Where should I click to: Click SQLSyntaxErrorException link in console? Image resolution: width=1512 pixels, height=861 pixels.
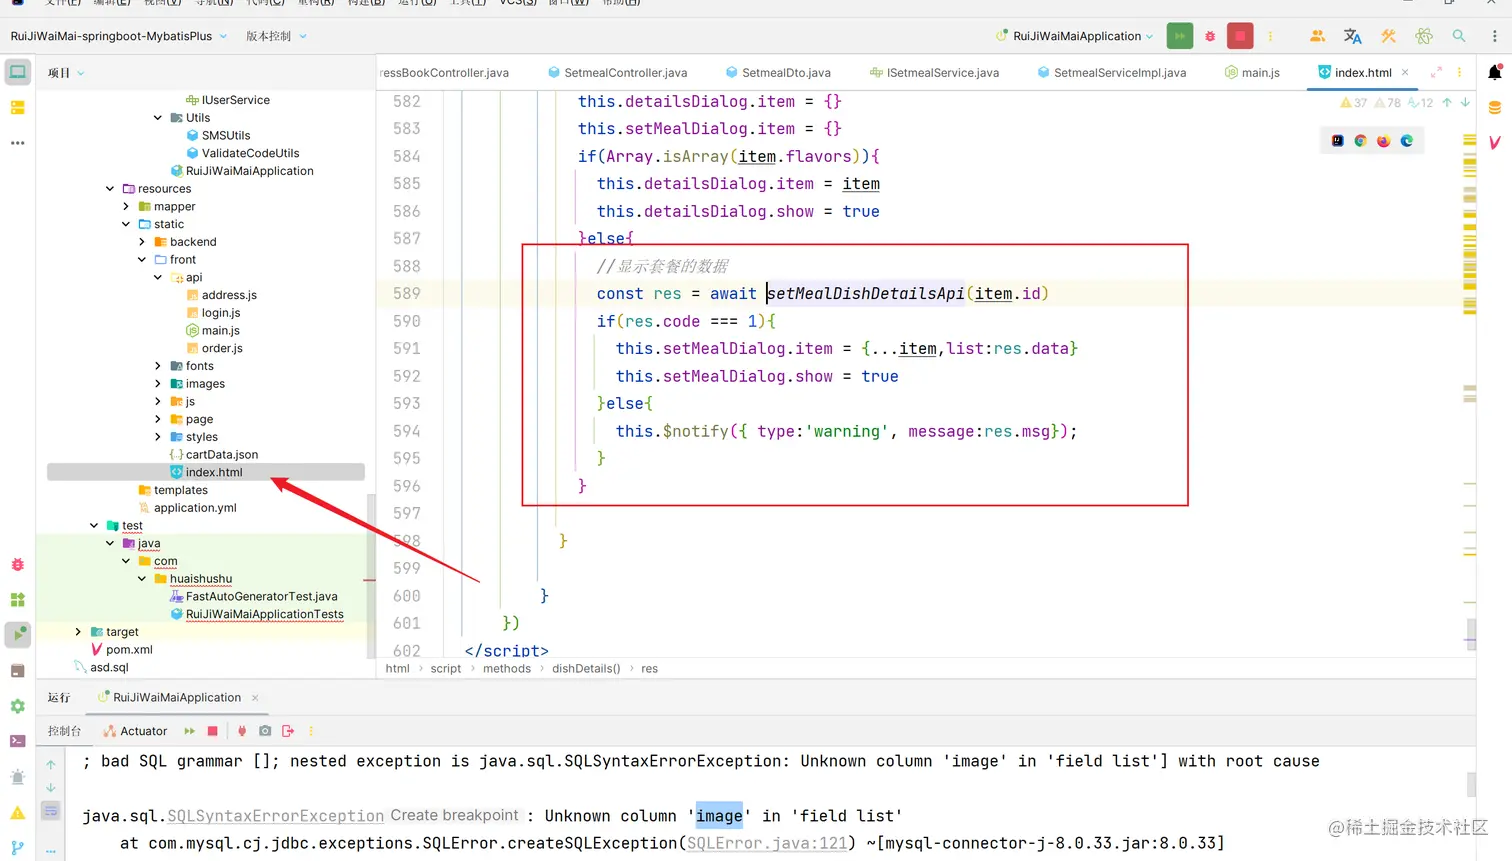[x=275, y=816]
